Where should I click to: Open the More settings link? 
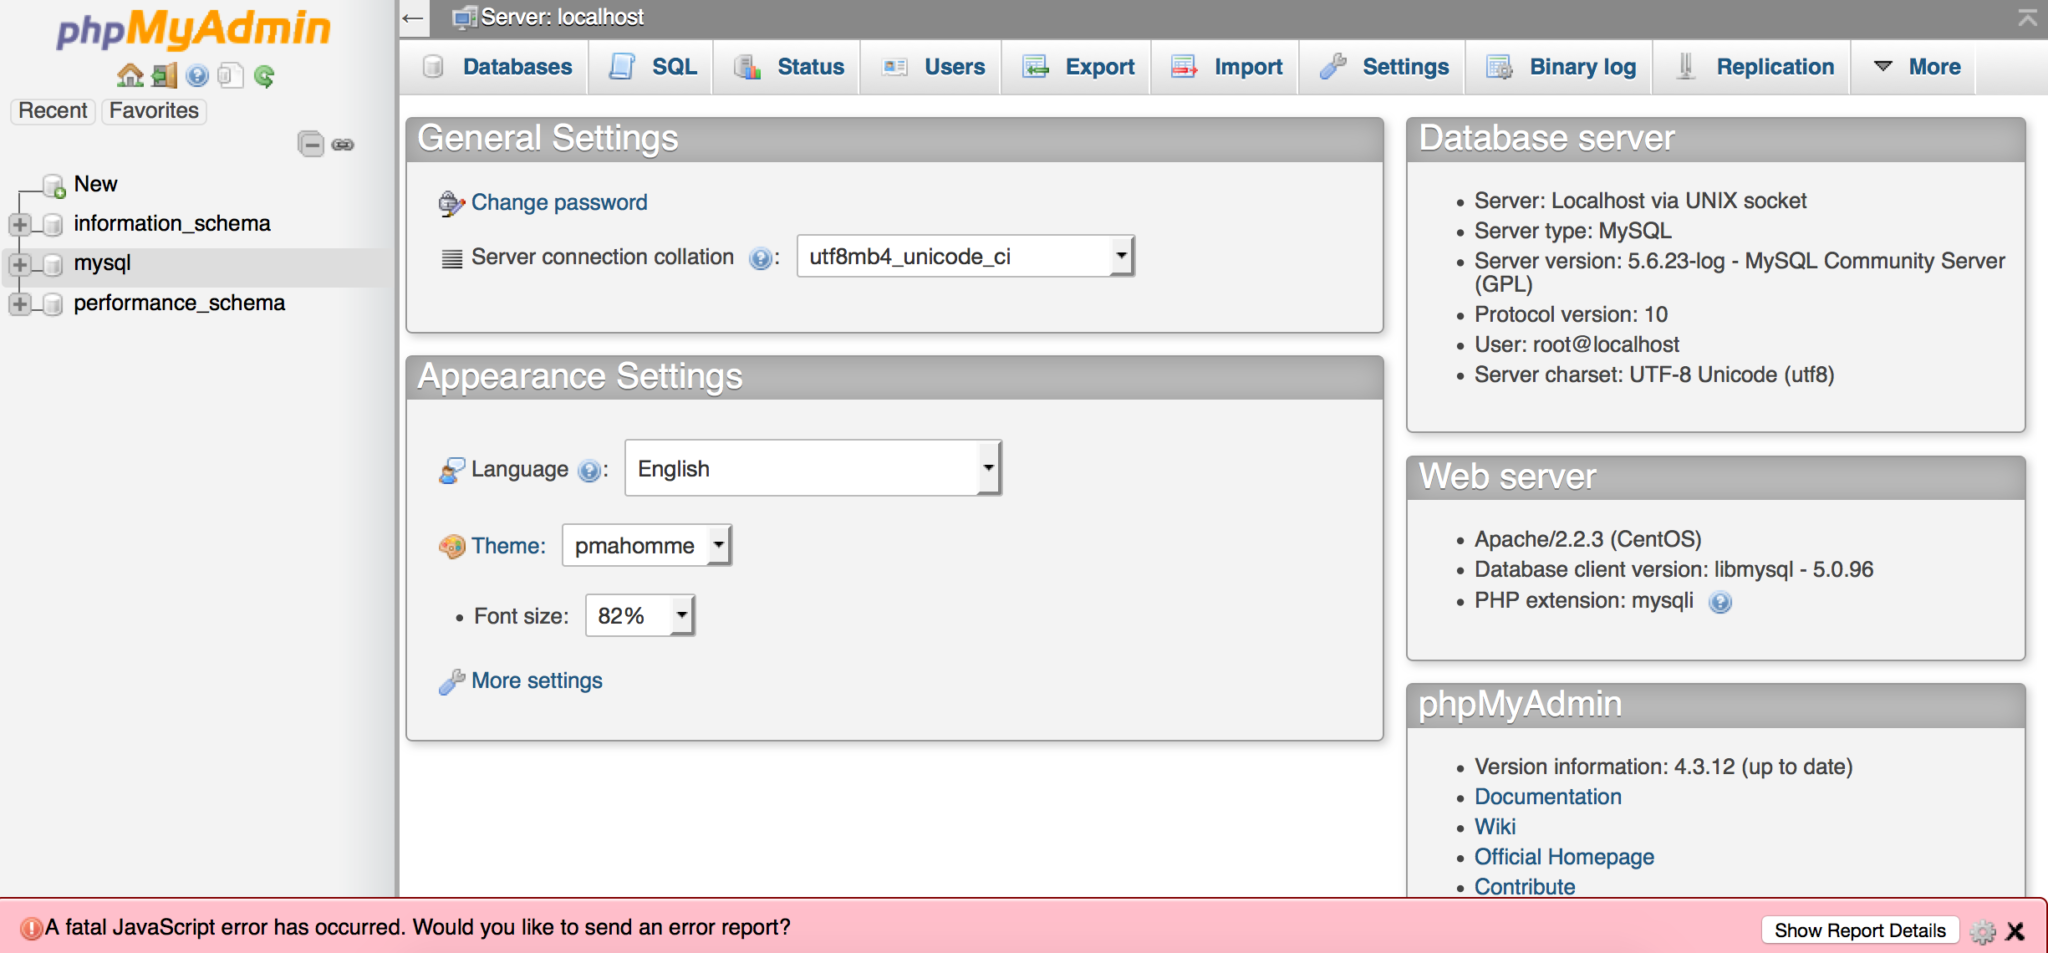[x=537, y=681]
